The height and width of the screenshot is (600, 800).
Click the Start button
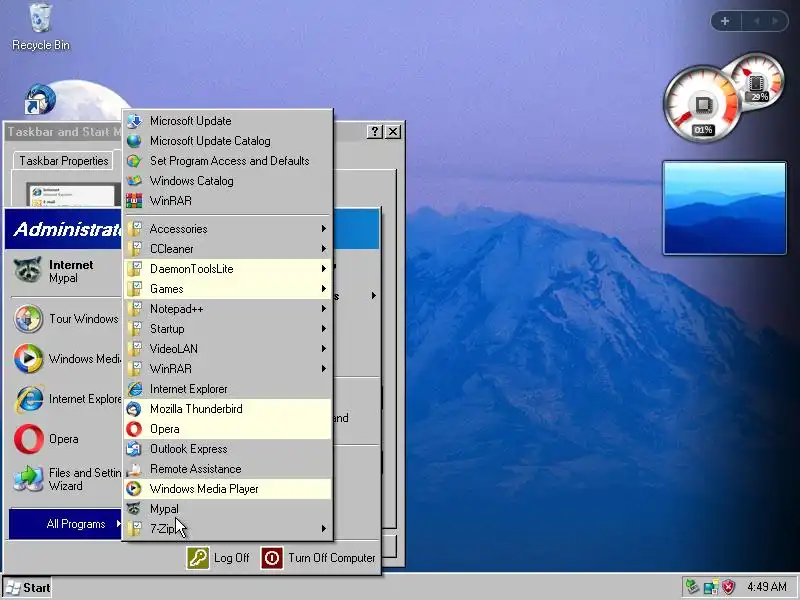point(28,588)
